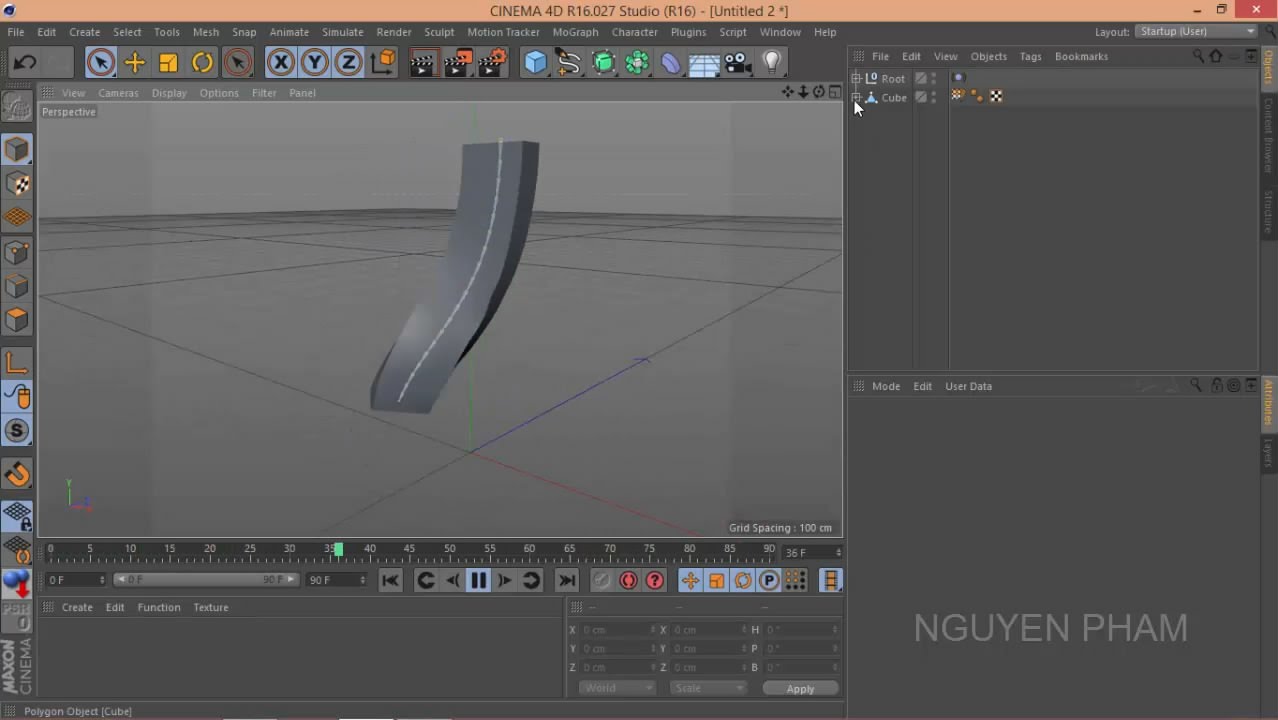Click the timeline playhead at frame 36
This screenshot has height=720, width=1278.
(x=338, y=550)
